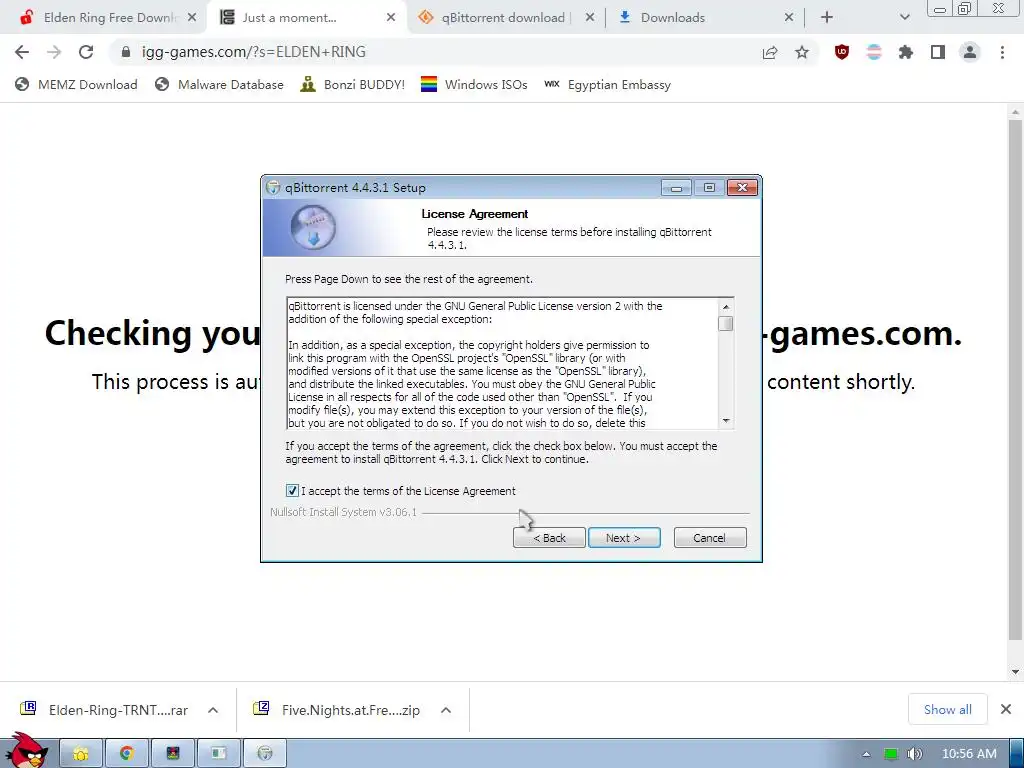Go back using the browser back arrow

(x=22, y=52)
